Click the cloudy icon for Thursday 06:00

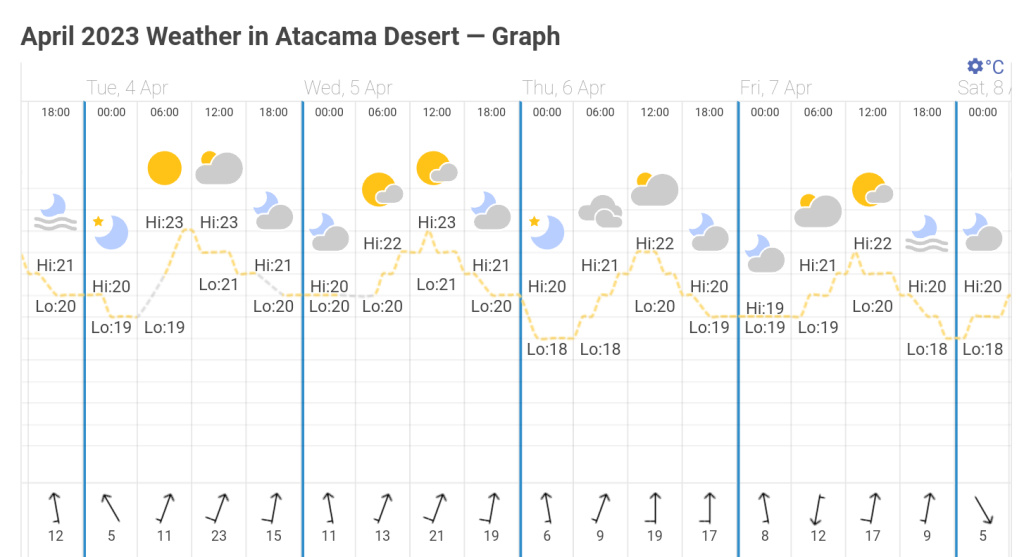point(600,211)
